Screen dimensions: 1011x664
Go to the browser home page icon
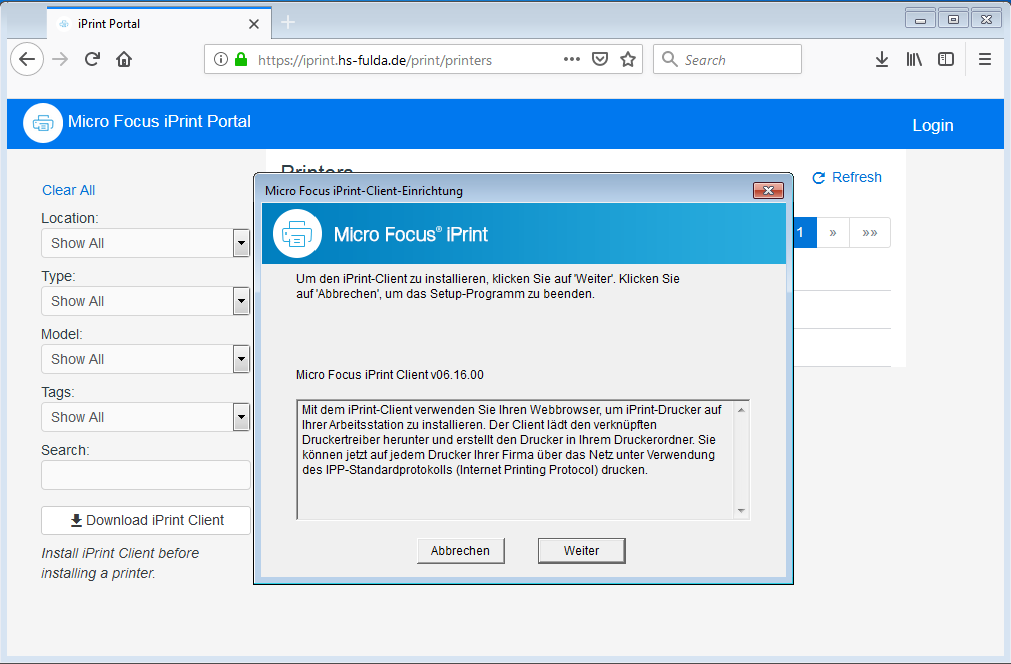[x=124, y=60]
